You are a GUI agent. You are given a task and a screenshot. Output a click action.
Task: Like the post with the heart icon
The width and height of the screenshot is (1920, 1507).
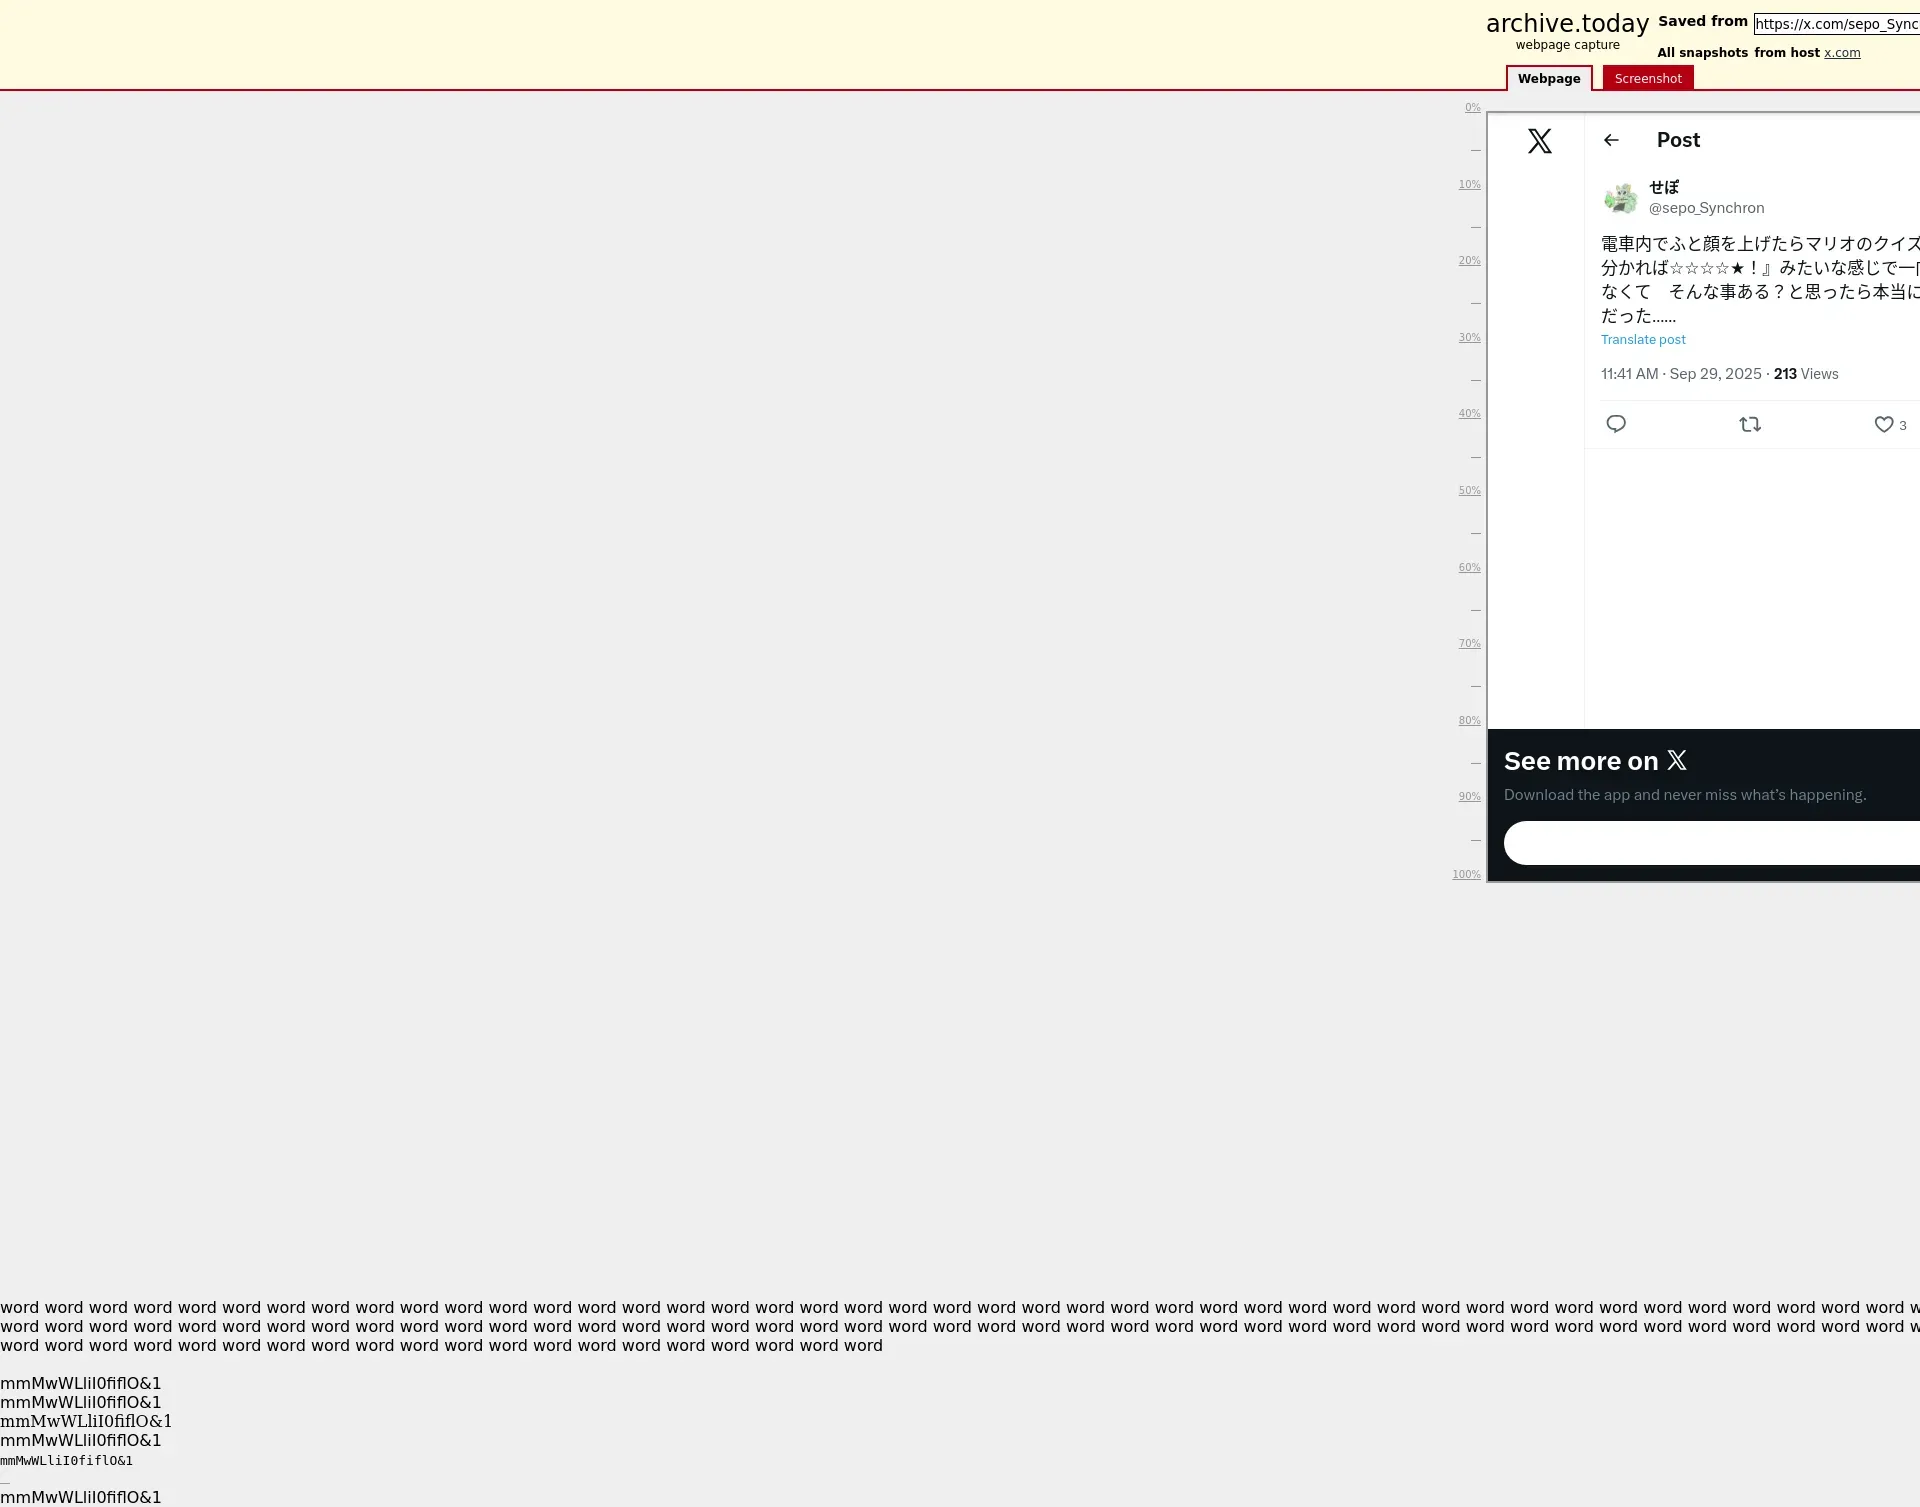point(1883,424)
